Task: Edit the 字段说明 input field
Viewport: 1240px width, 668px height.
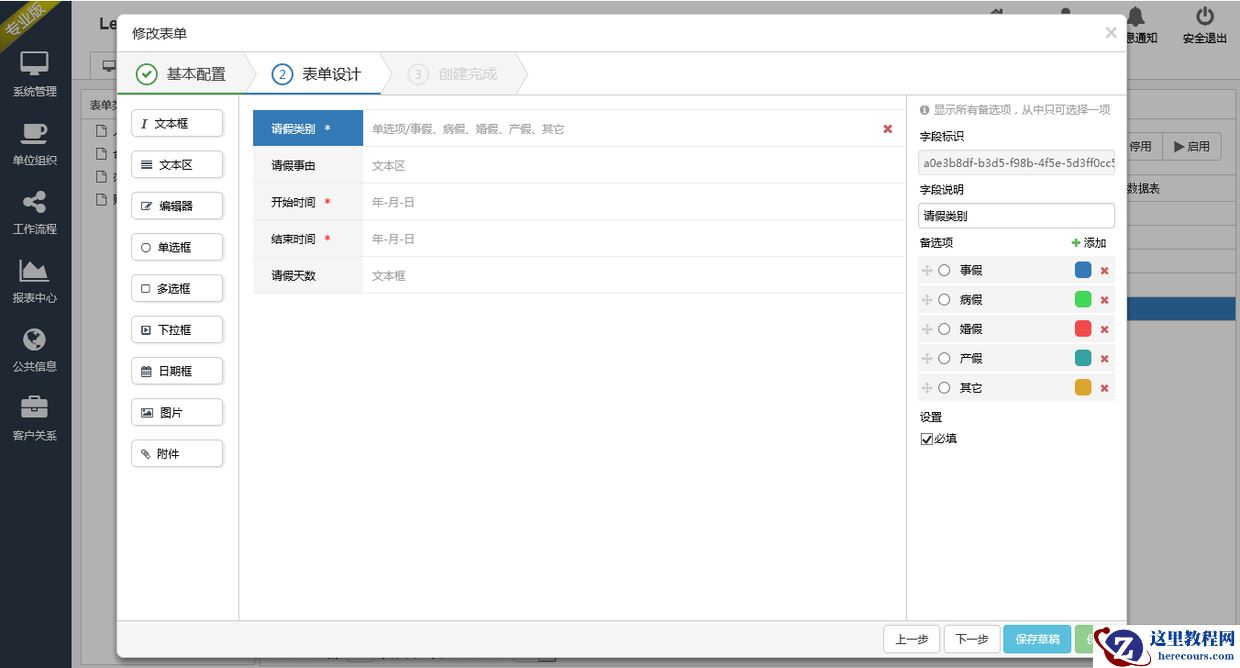Action: coord(1016,215)
